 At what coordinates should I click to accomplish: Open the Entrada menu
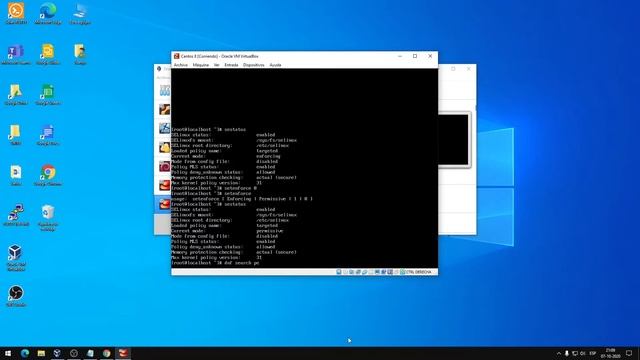tap(231, 65)
